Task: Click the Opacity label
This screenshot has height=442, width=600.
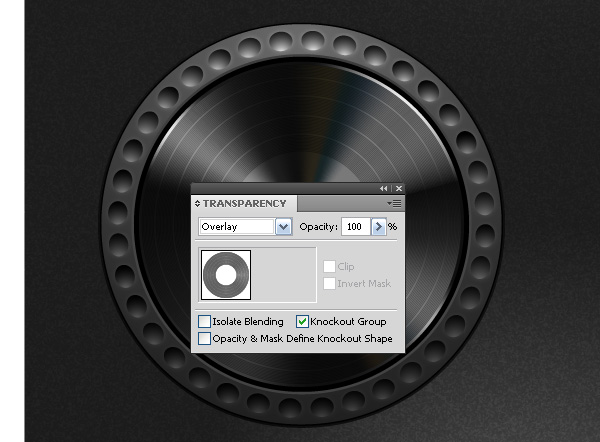Action: [318, 227]
